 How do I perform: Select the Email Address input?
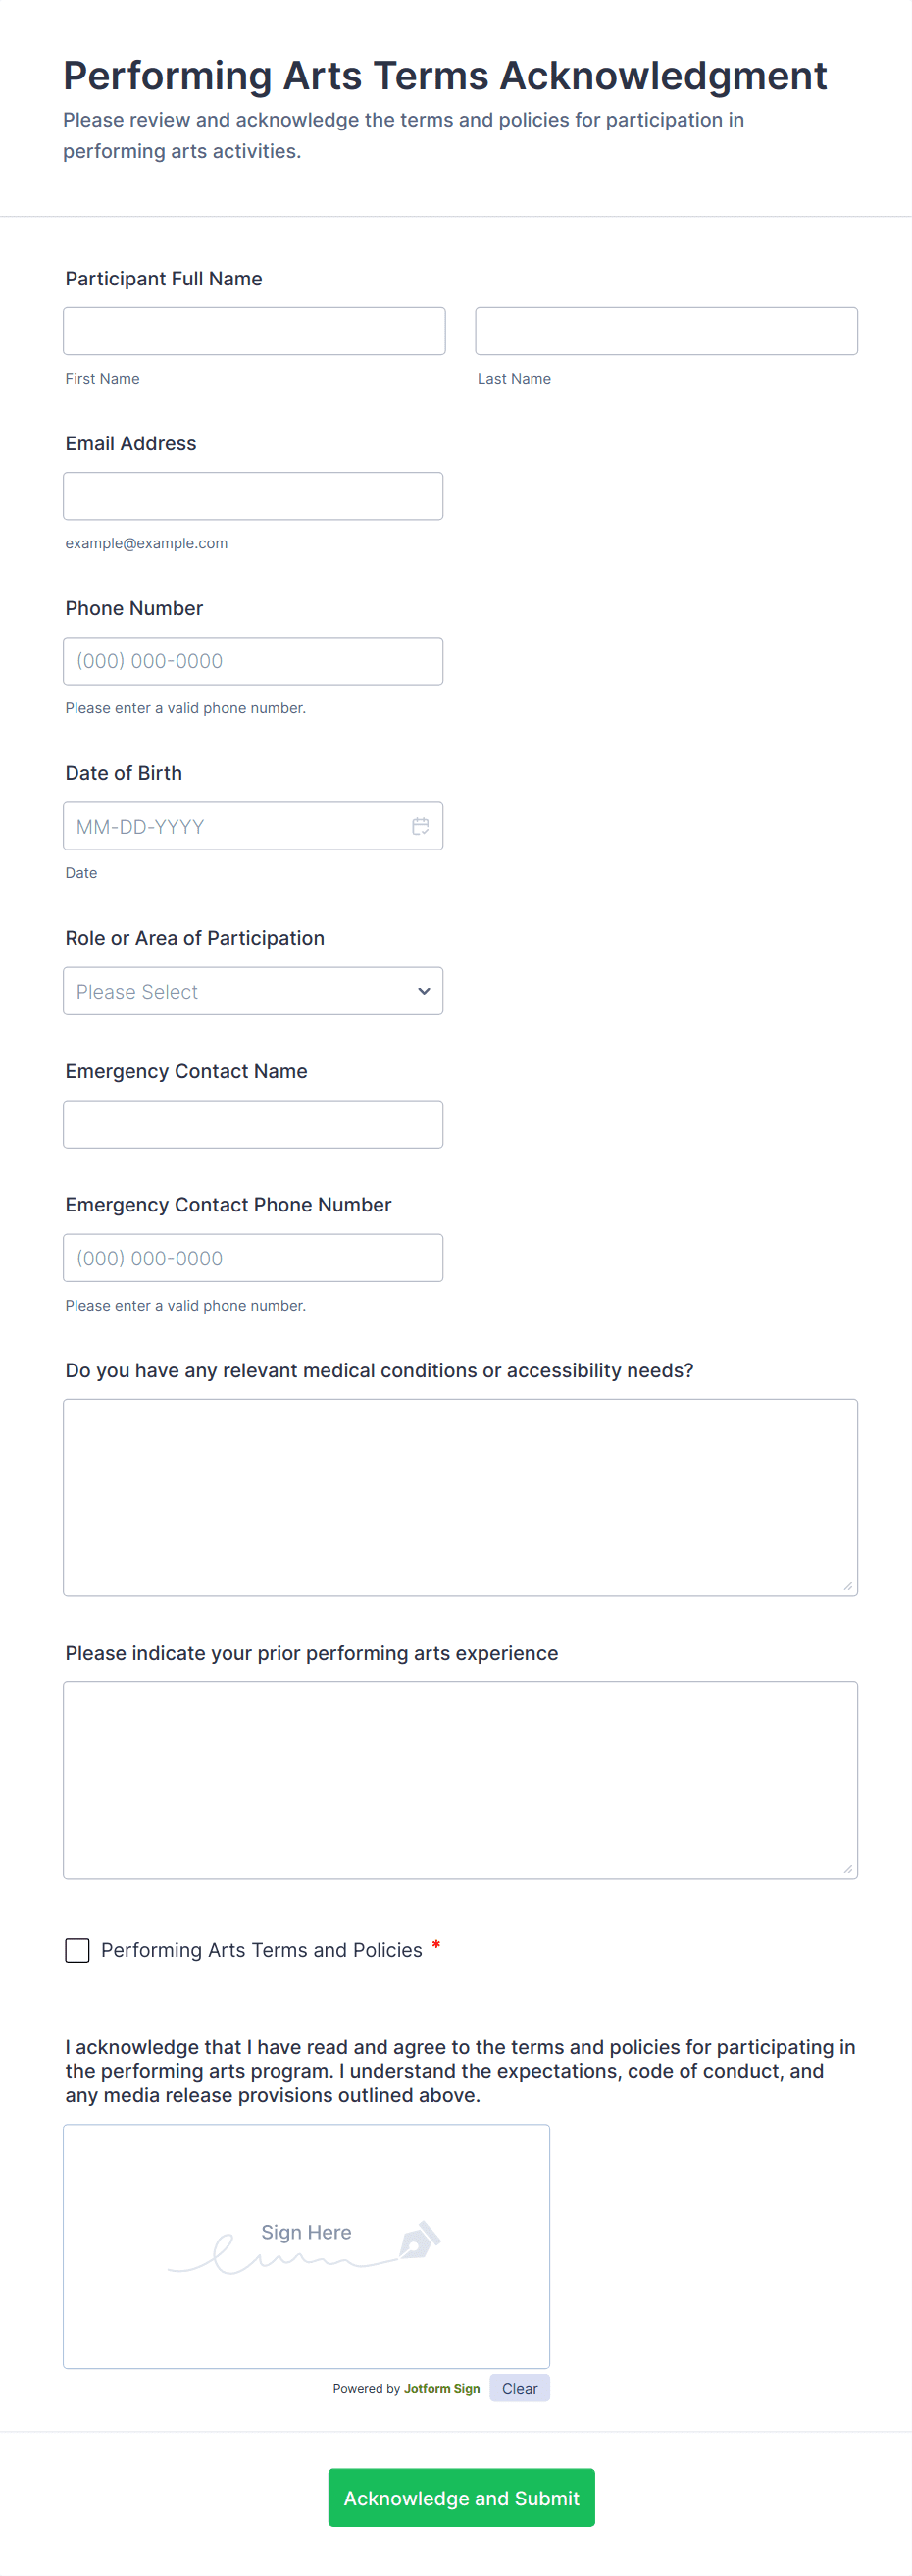[x=252, y=496]
